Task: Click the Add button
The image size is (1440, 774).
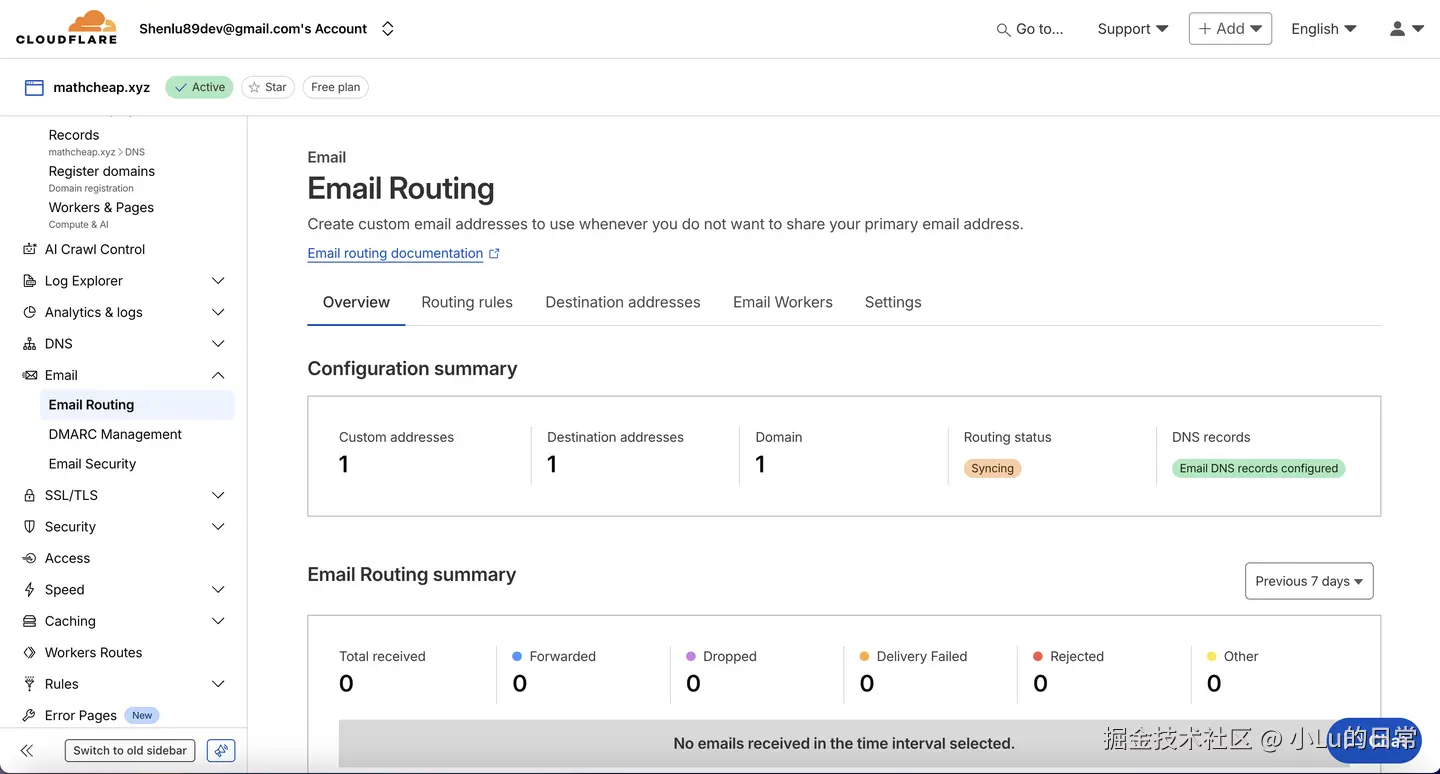Action: click(1230, 29)
